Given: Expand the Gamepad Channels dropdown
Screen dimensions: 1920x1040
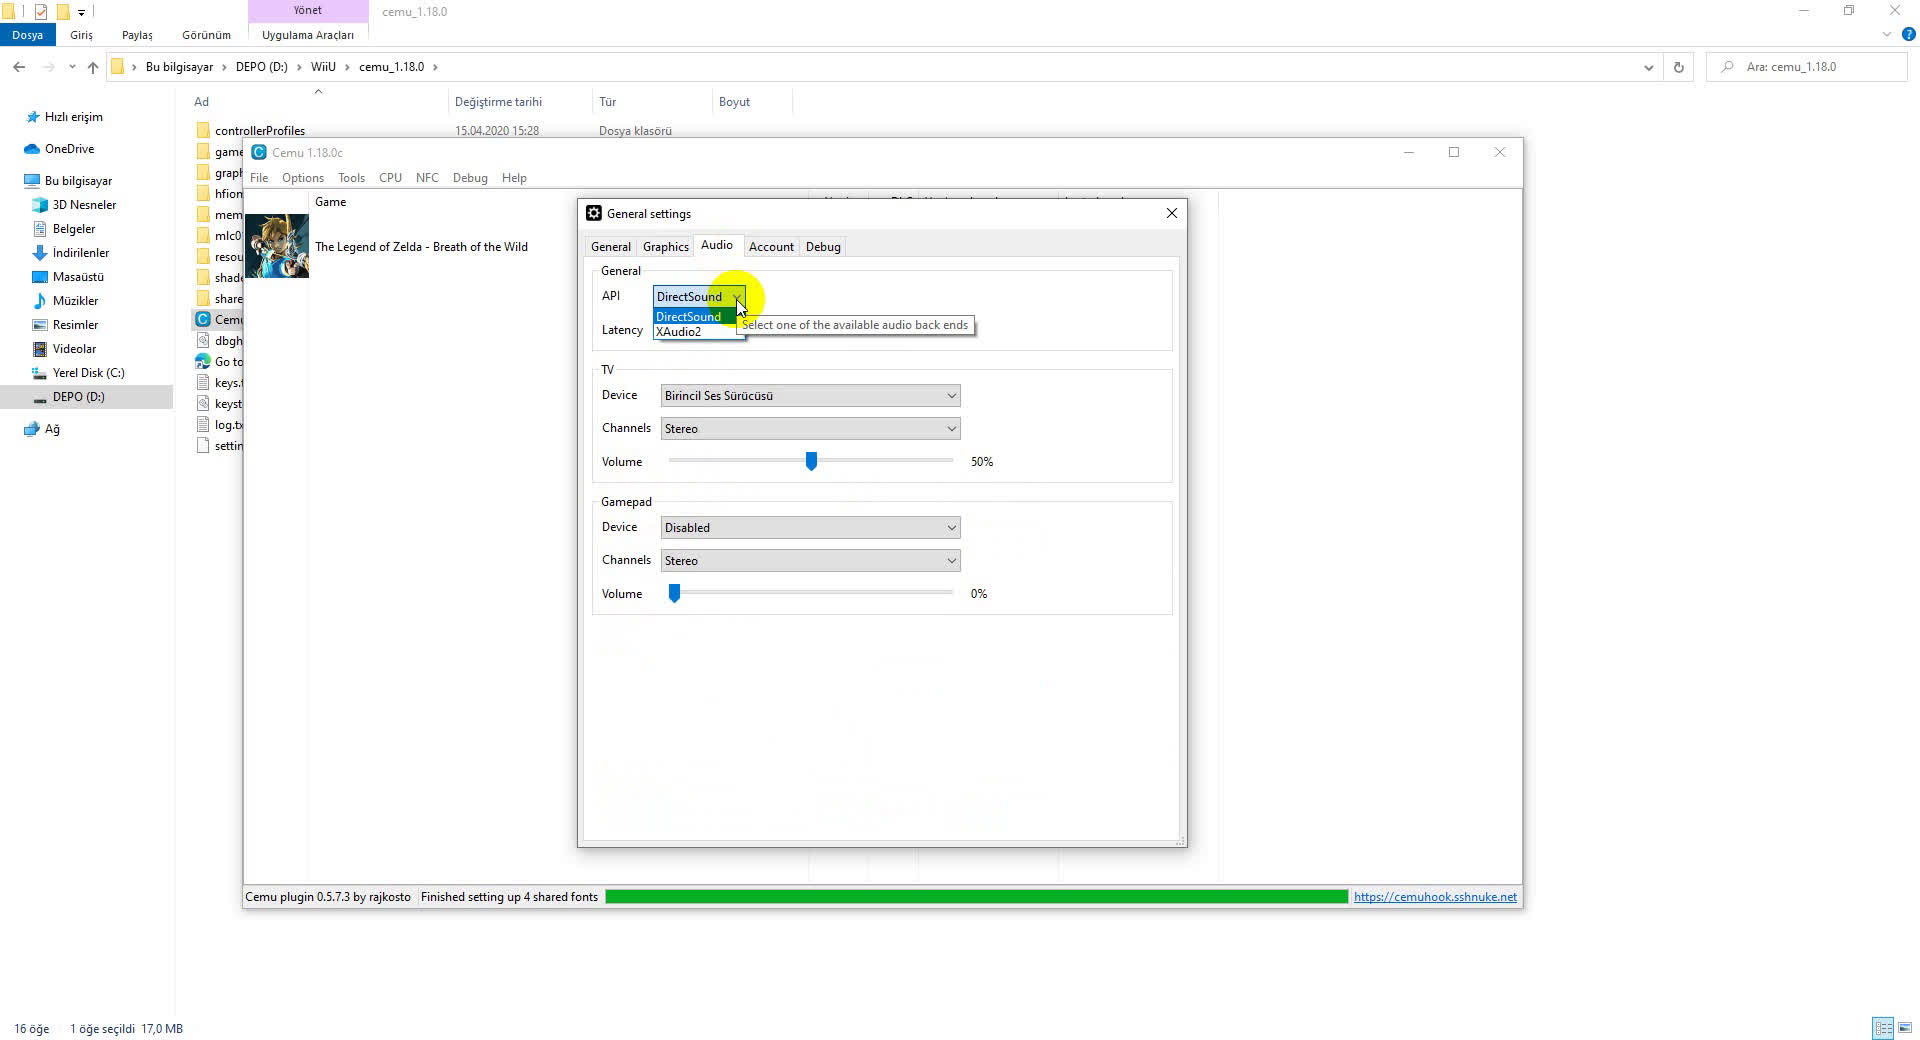Looking at the screenshot, I should [x=810, y=561].
